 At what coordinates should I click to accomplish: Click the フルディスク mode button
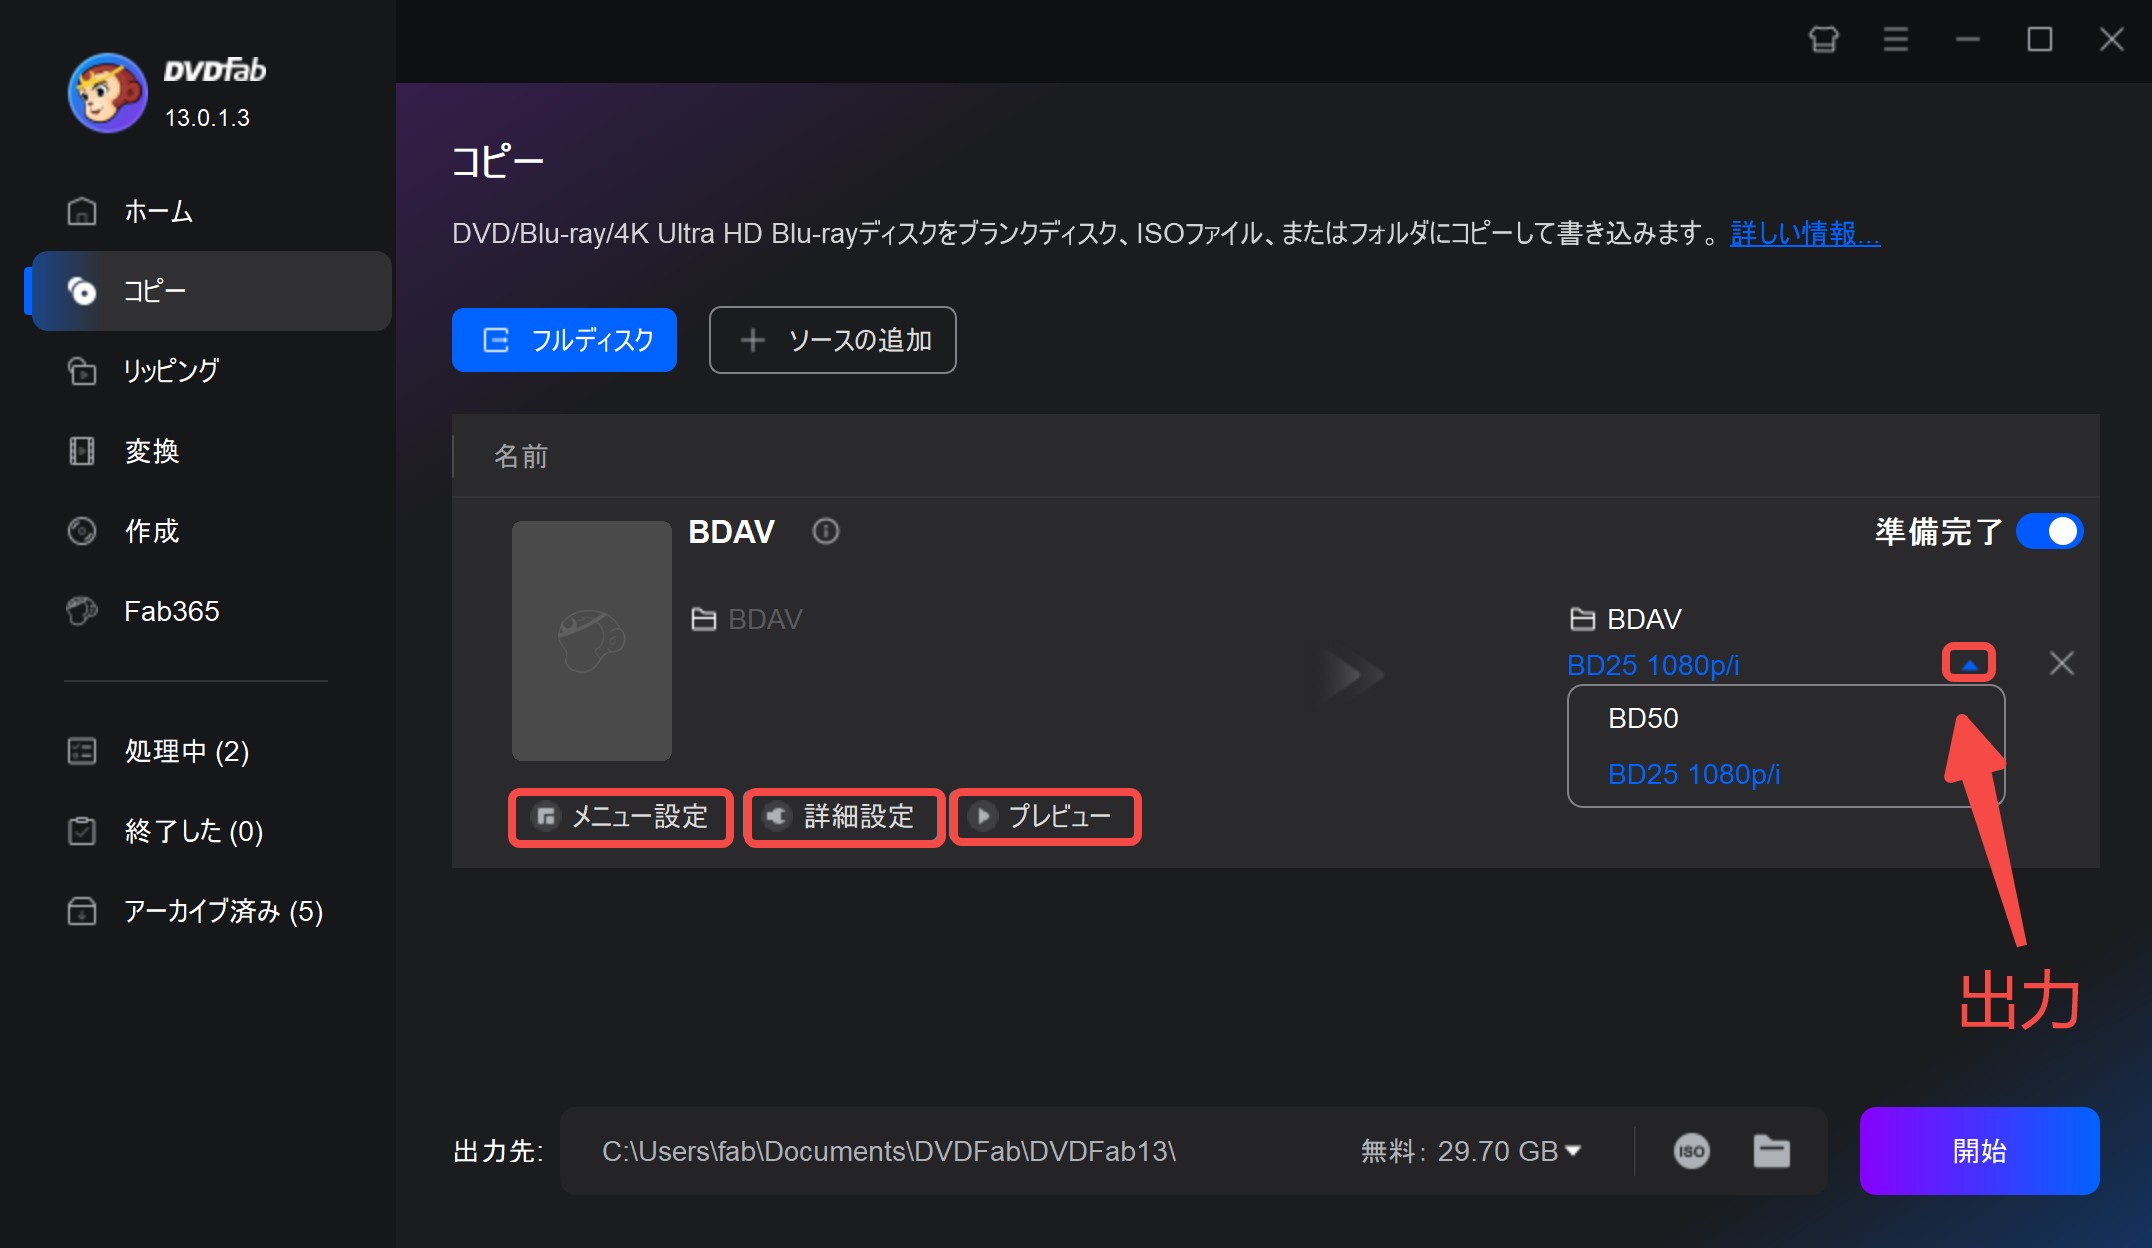[564, 340]
